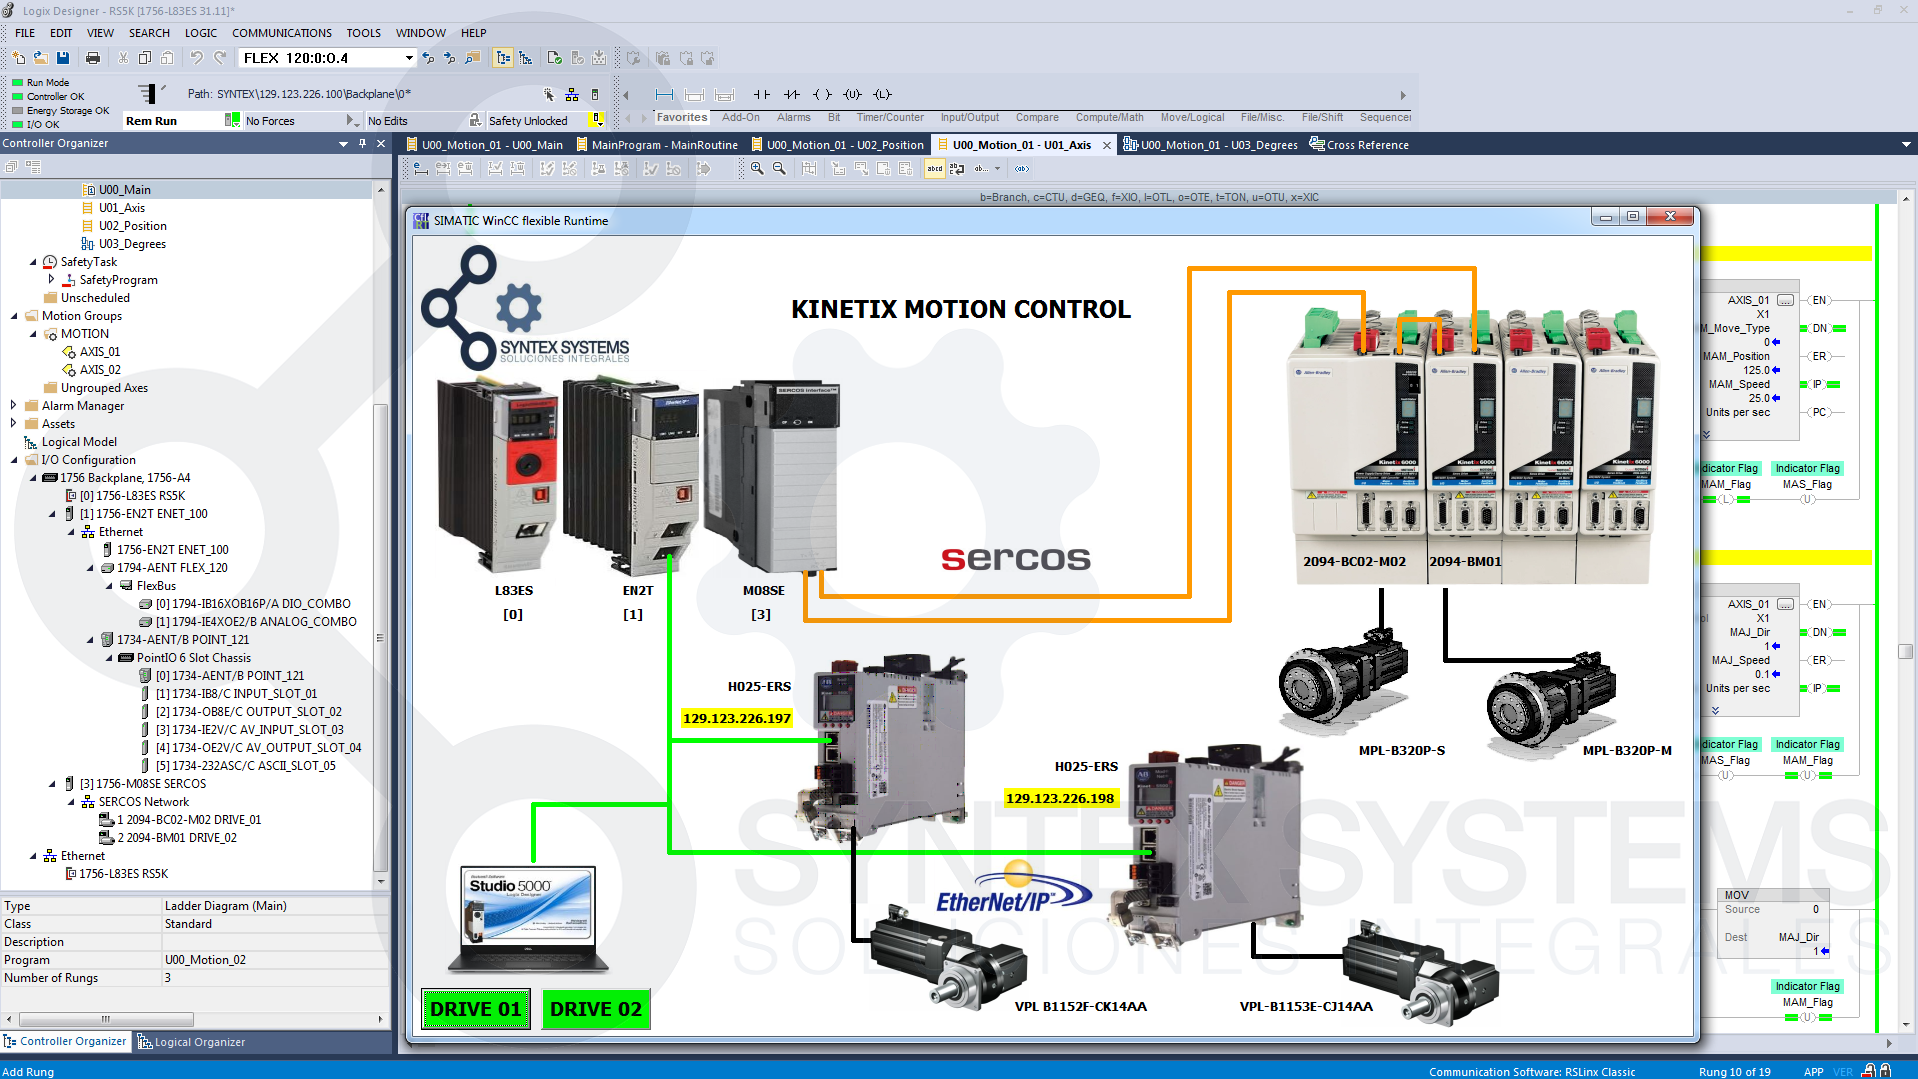Select the OTU unlatch coil instruction

tap(853, 94)
